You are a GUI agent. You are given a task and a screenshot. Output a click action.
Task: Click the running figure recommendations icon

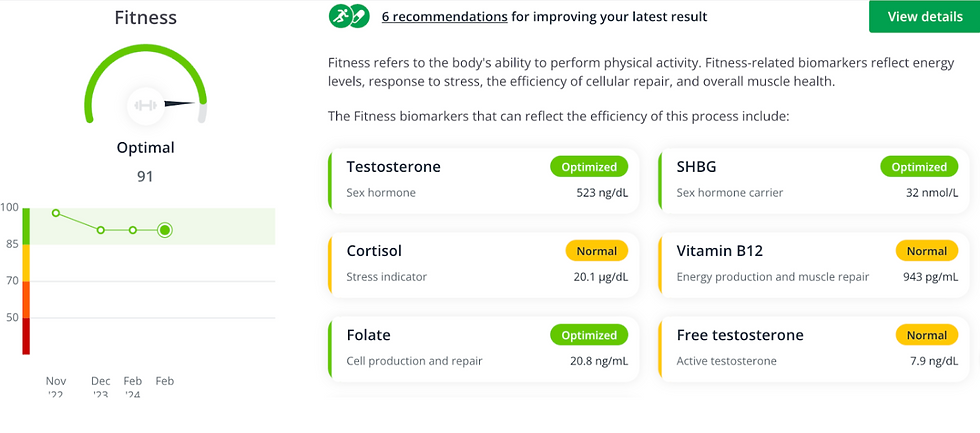pos(340,16)
